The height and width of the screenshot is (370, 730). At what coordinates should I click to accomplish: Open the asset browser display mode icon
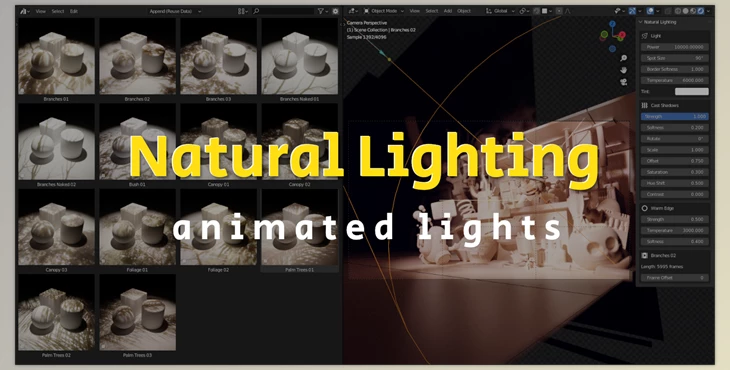click(243, 11)
